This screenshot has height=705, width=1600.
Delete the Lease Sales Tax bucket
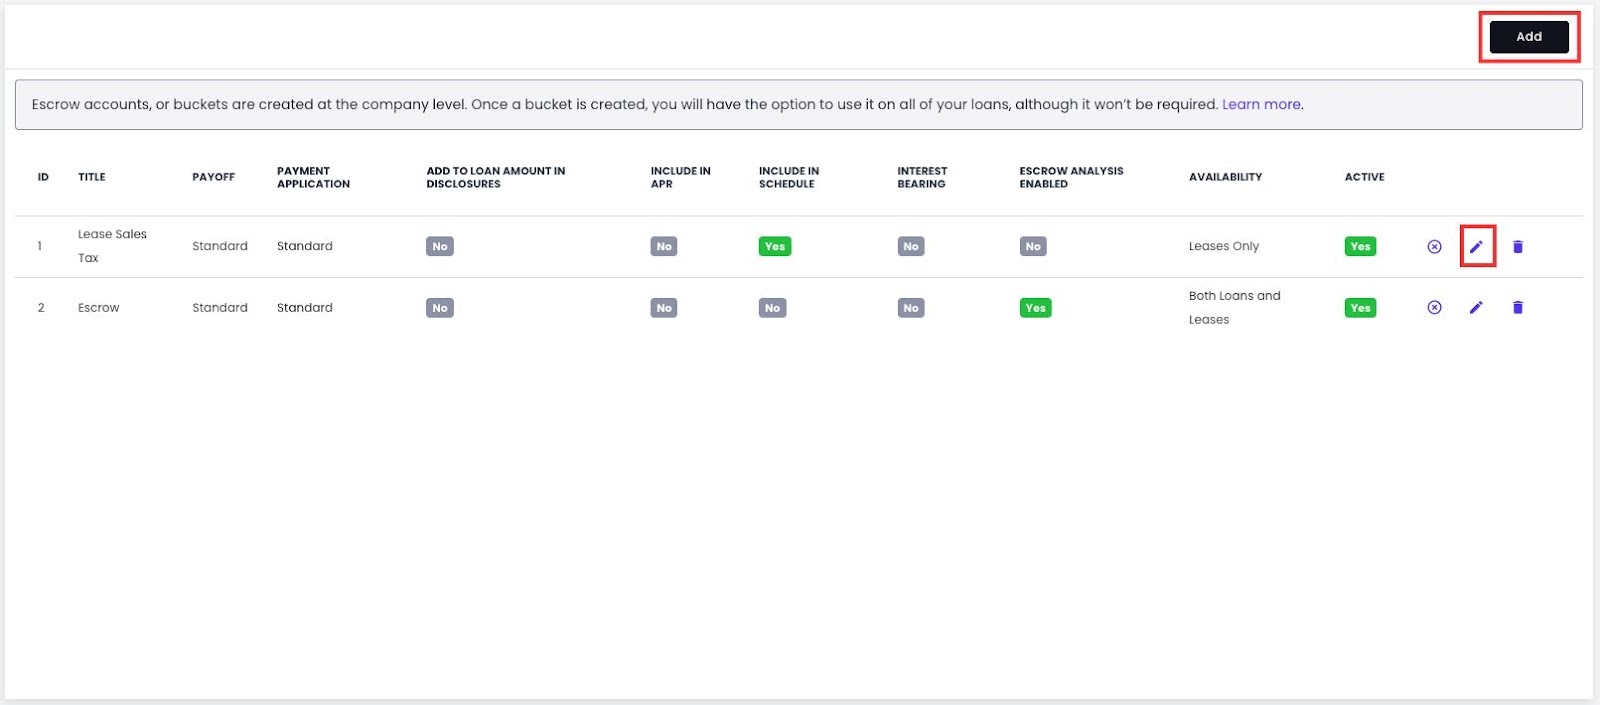point(1518,246)
